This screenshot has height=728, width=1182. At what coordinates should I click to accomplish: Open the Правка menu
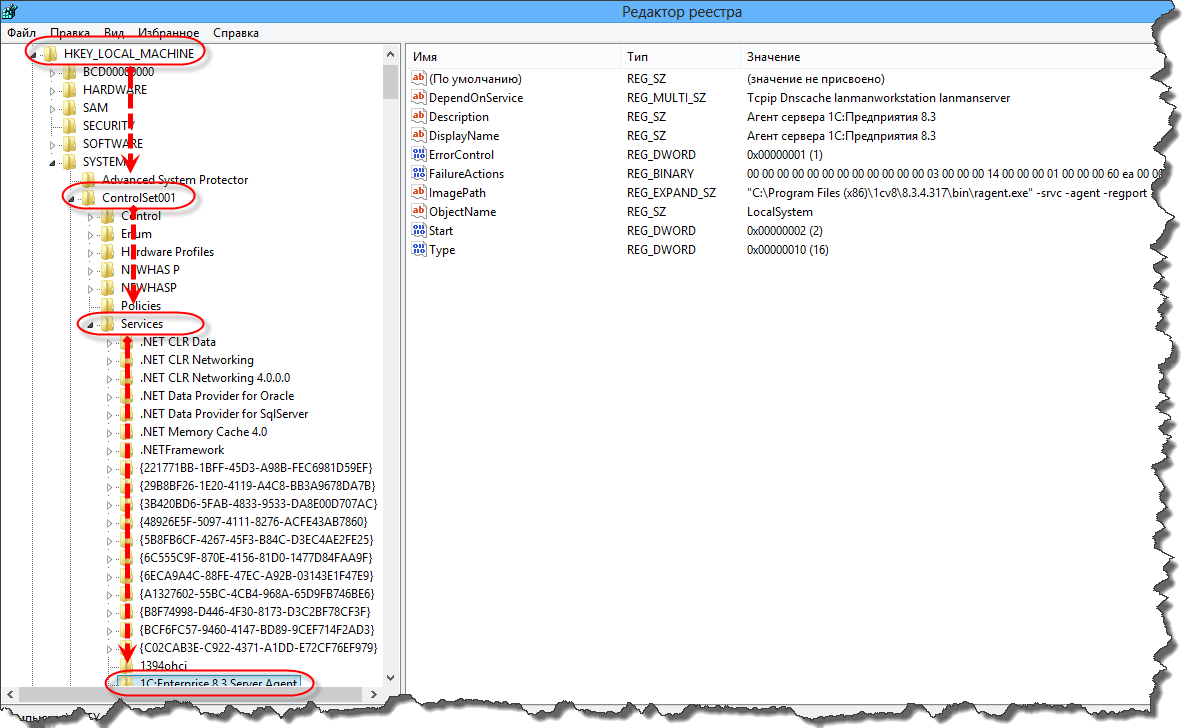(x=70, y=32)
